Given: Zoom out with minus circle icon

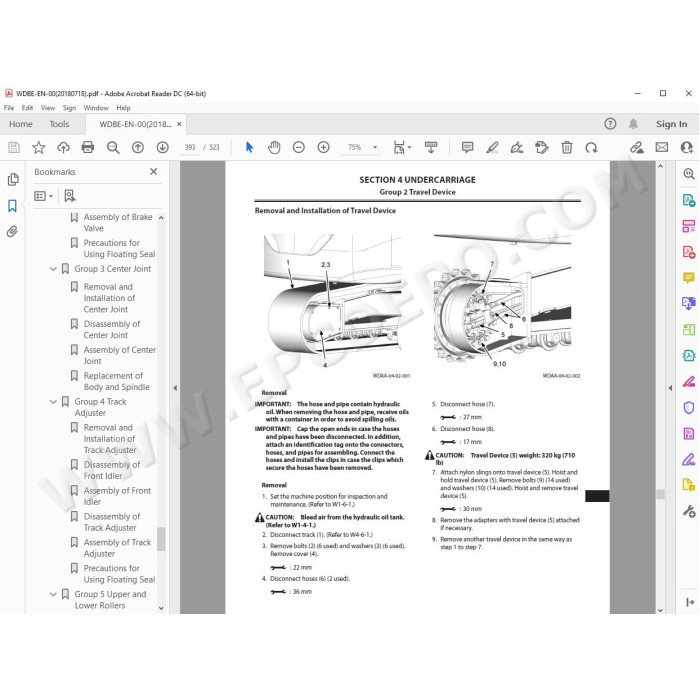Looking at the screenshot, I should [x=299, y=147].
